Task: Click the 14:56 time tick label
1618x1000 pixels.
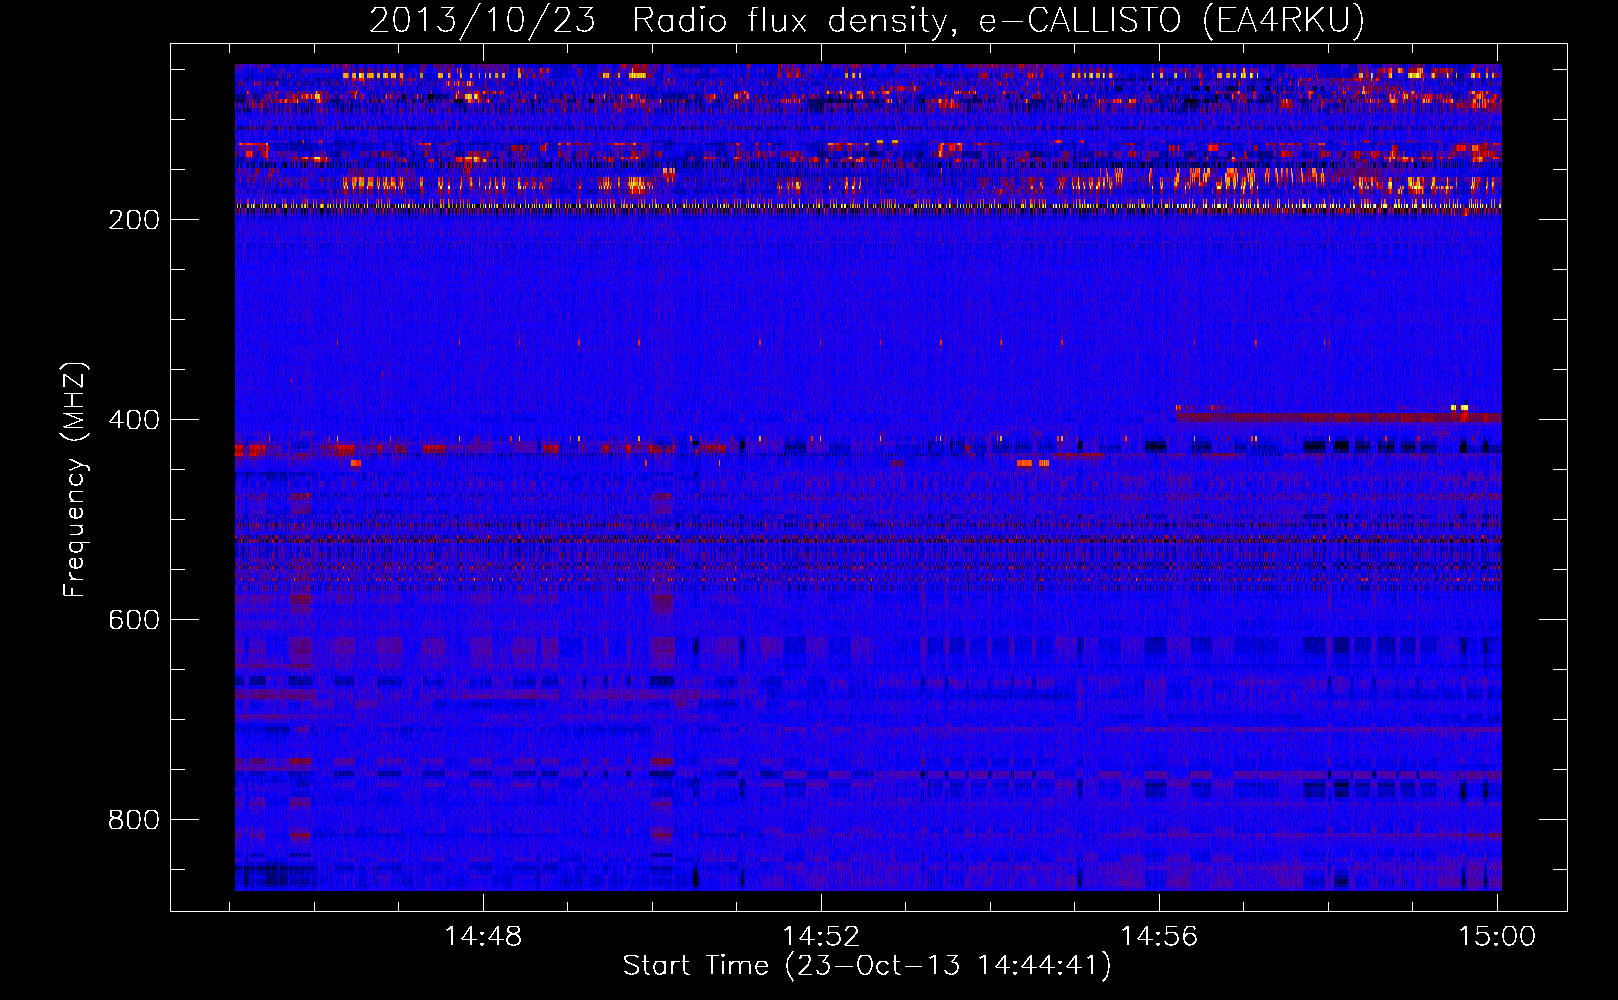Action: 1159,937
